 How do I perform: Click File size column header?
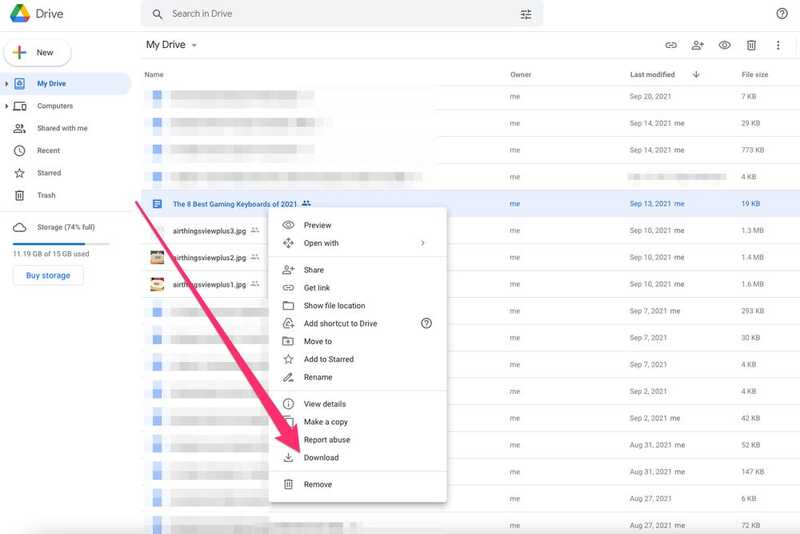click(755, 75)
